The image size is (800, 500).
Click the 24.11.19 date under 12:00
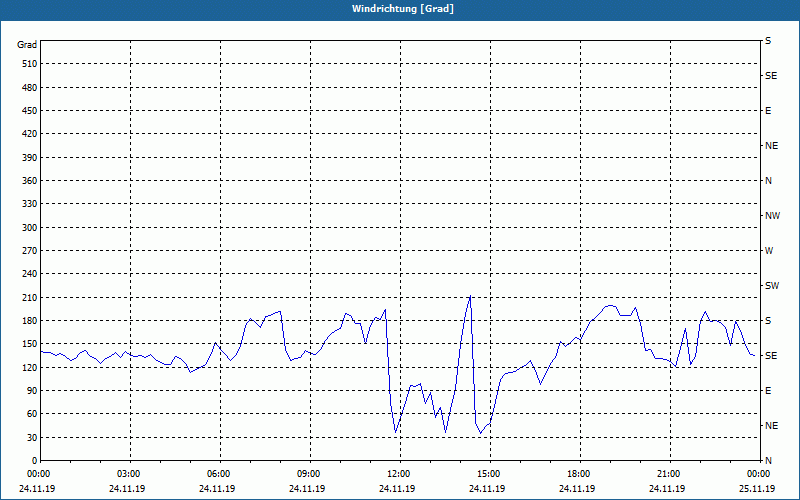pos(397,489)
